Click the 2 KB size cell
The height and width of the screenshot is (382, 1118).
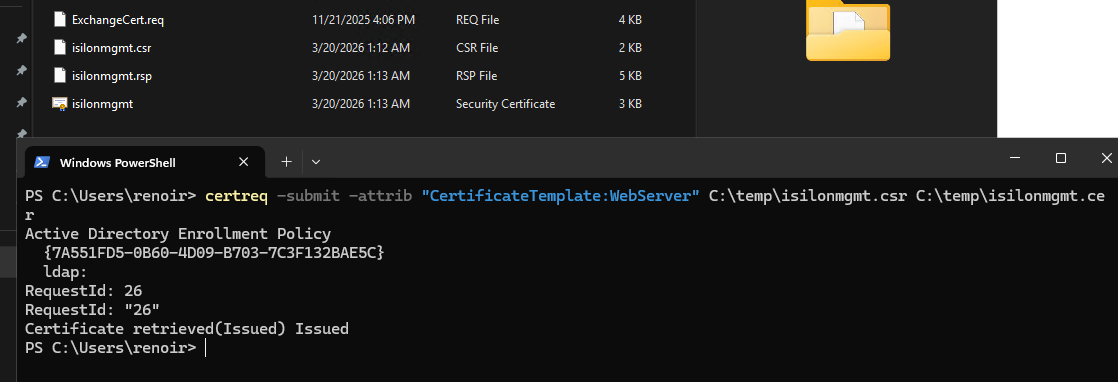630,48
